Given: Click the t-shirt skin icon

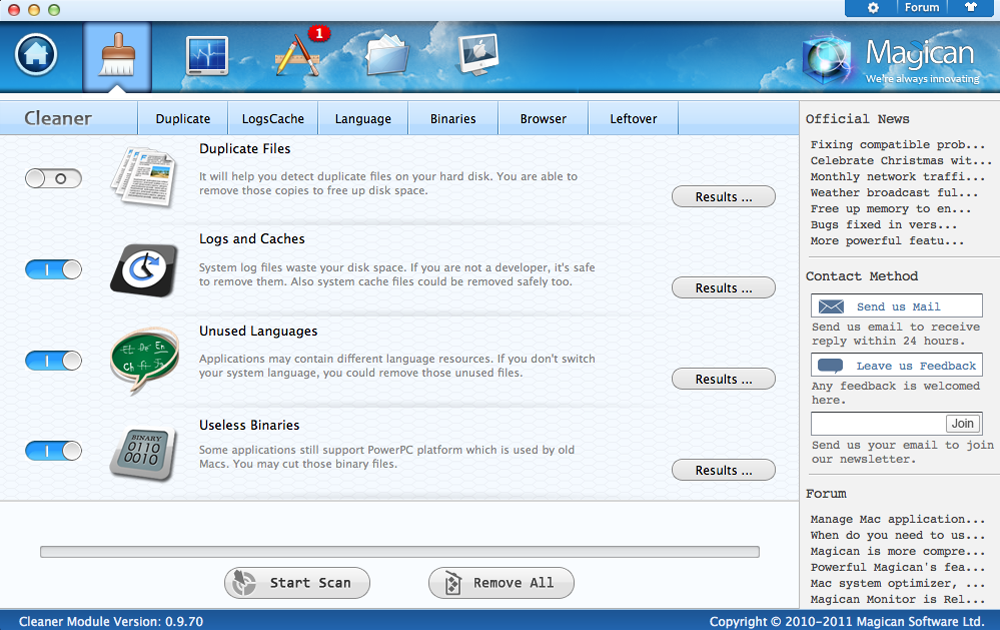Looking at the screenshot, I should click(970, 8).
